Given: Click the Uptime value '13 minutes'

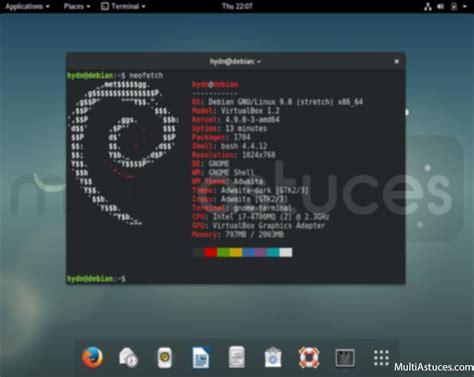Looking at the screenshot, I should tap(246, 128).
